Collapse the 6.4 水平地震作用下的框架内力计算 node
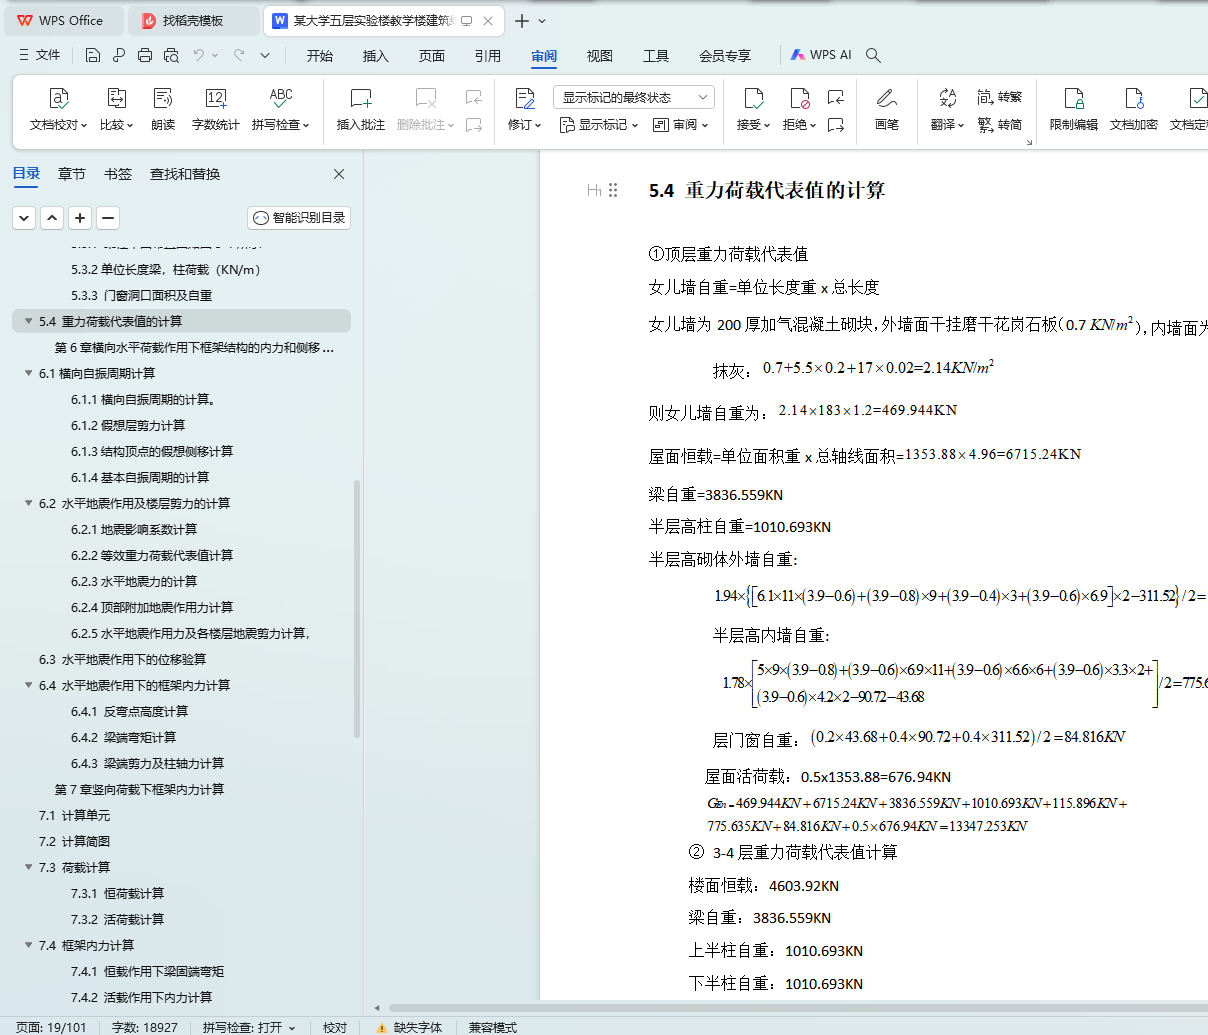Viewport: 1208px width, 1035px height. [28, 685]
